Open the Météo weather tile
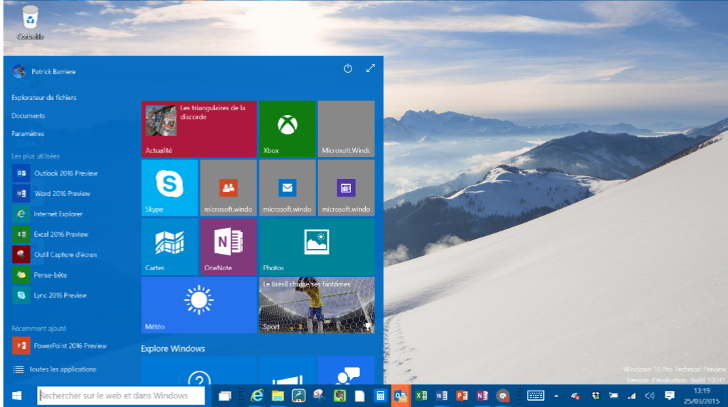 click(198, 305)
